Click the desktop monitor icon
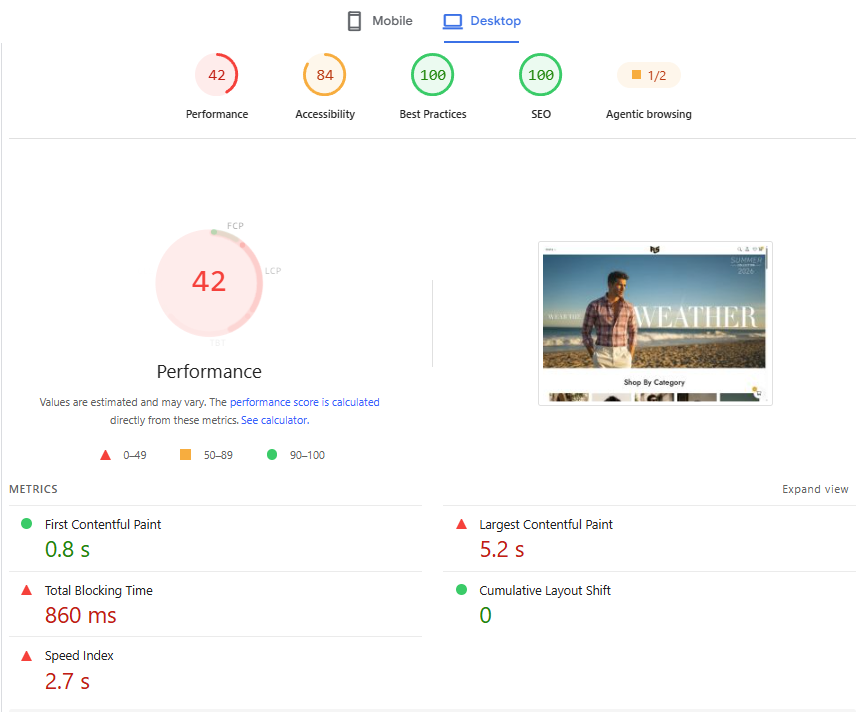863x712 pixels. pyautogui.click(x=453, y=21)
